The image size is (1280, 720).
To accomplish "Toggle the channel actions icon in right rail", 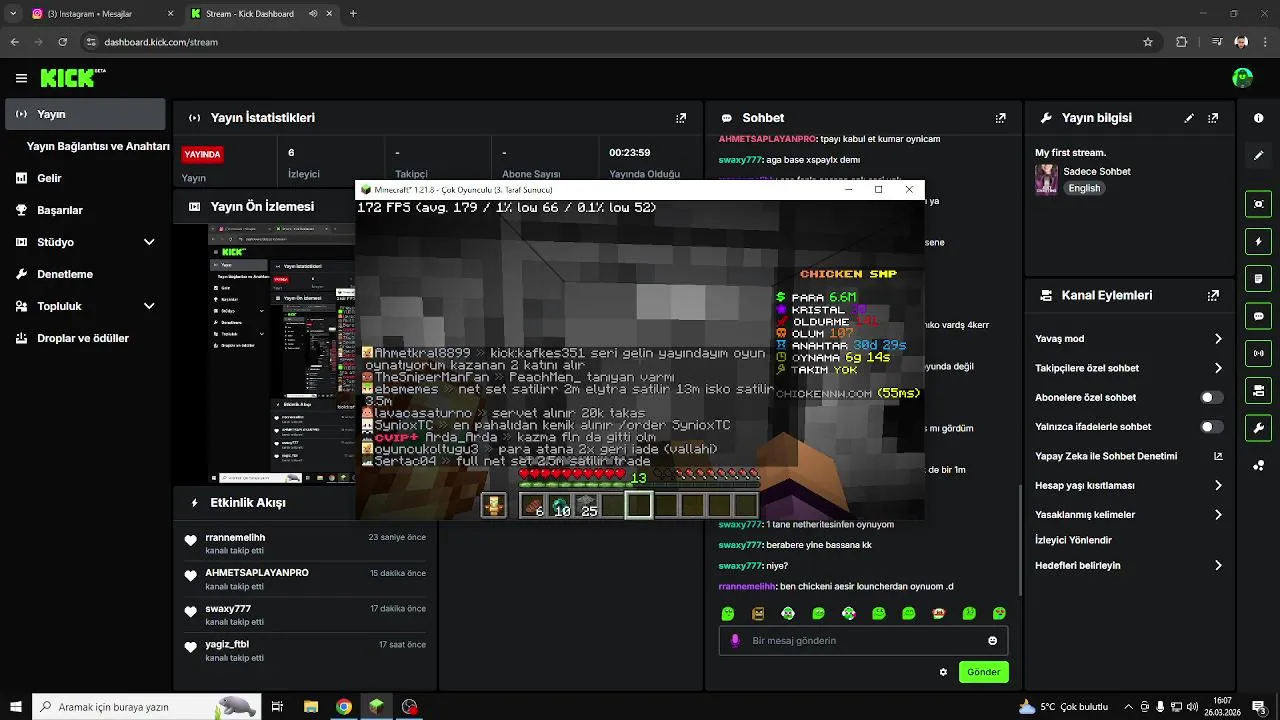I will point(1258,390).
